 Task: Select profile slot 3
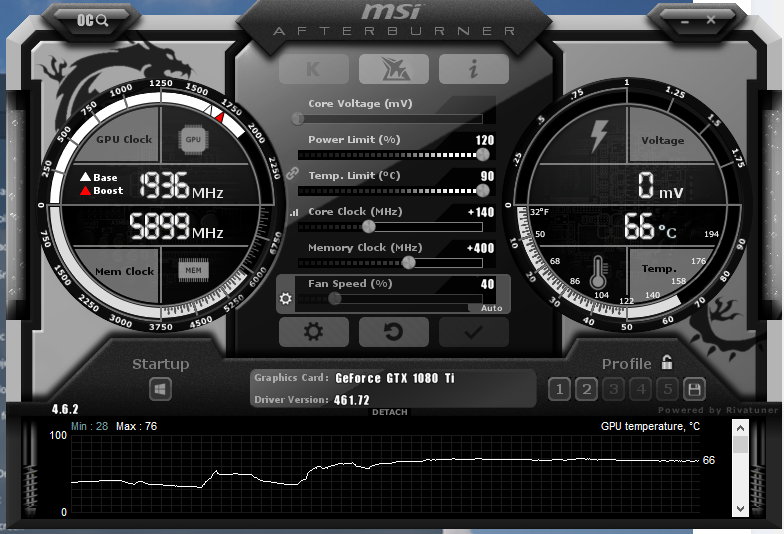coord(614,389)
